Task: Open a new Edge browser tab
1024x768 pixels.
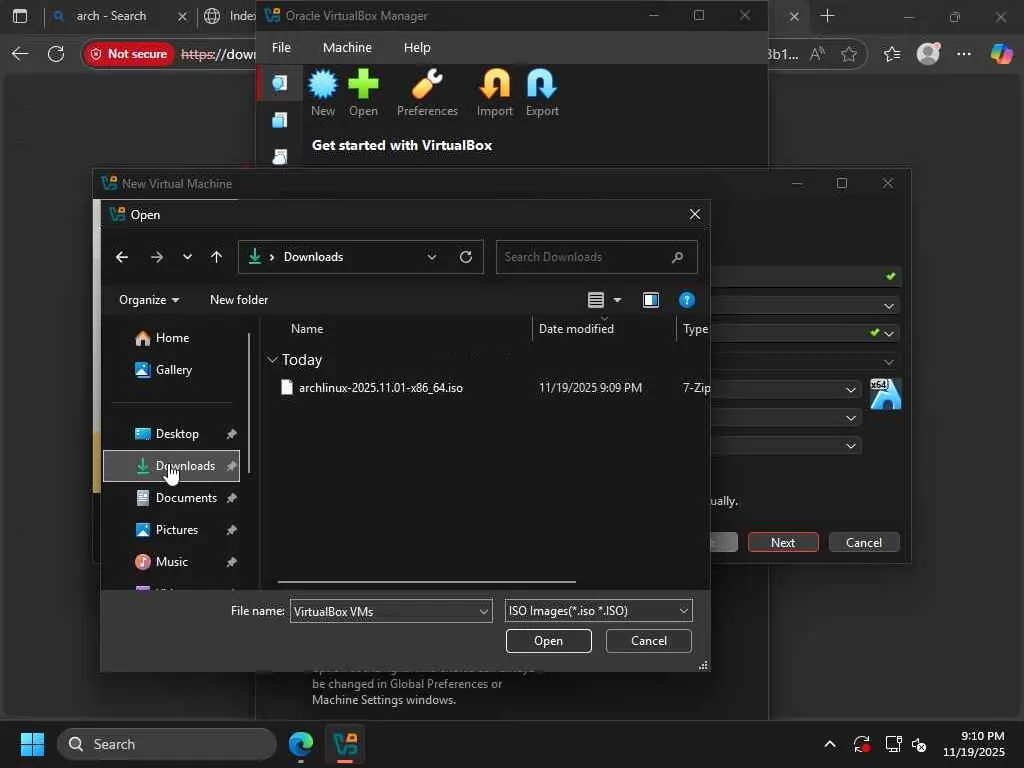Action: pos(827,16)
